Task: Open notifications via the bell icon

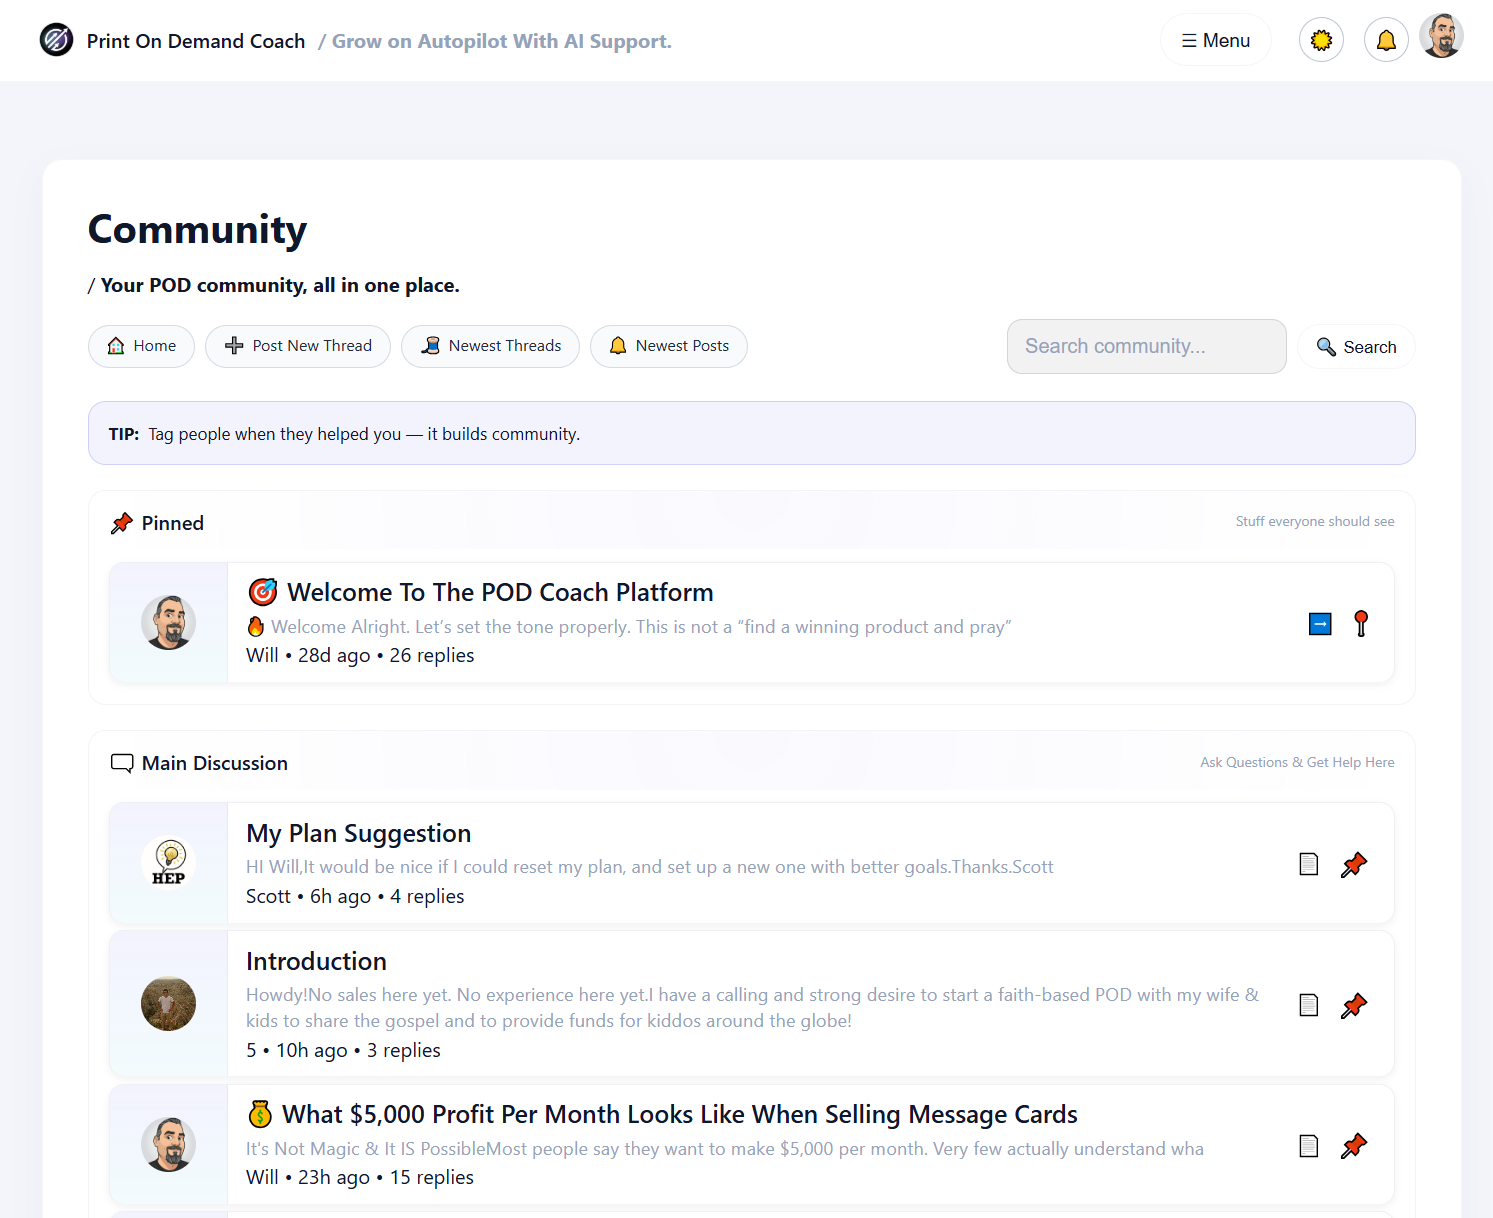Action: (1386, 39)
